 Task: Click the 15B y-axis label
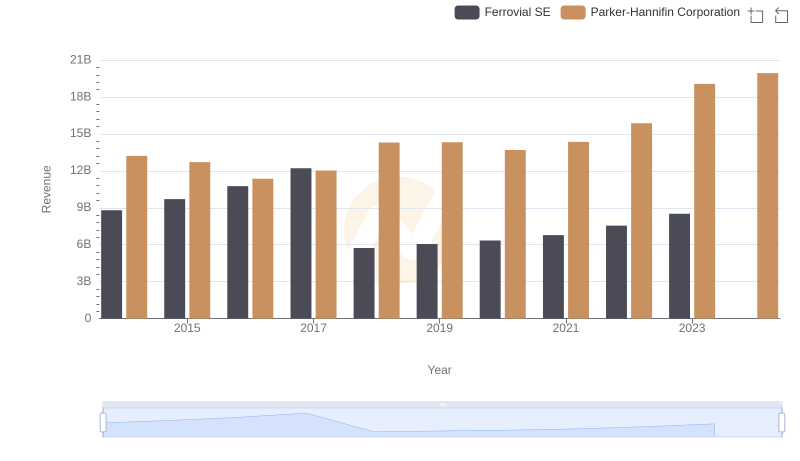pyautogui.click(x=81, y=134)
